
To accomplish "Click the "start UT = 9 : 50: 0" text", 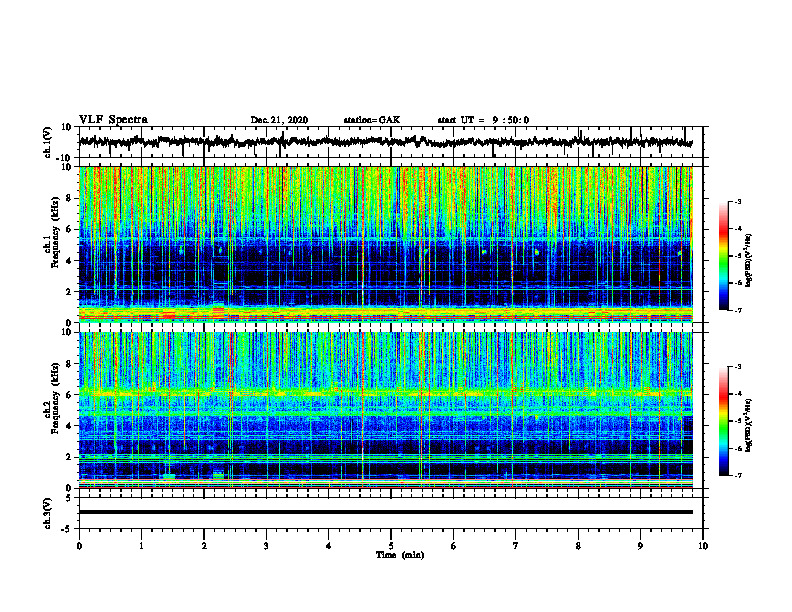I will click(483, 120).
